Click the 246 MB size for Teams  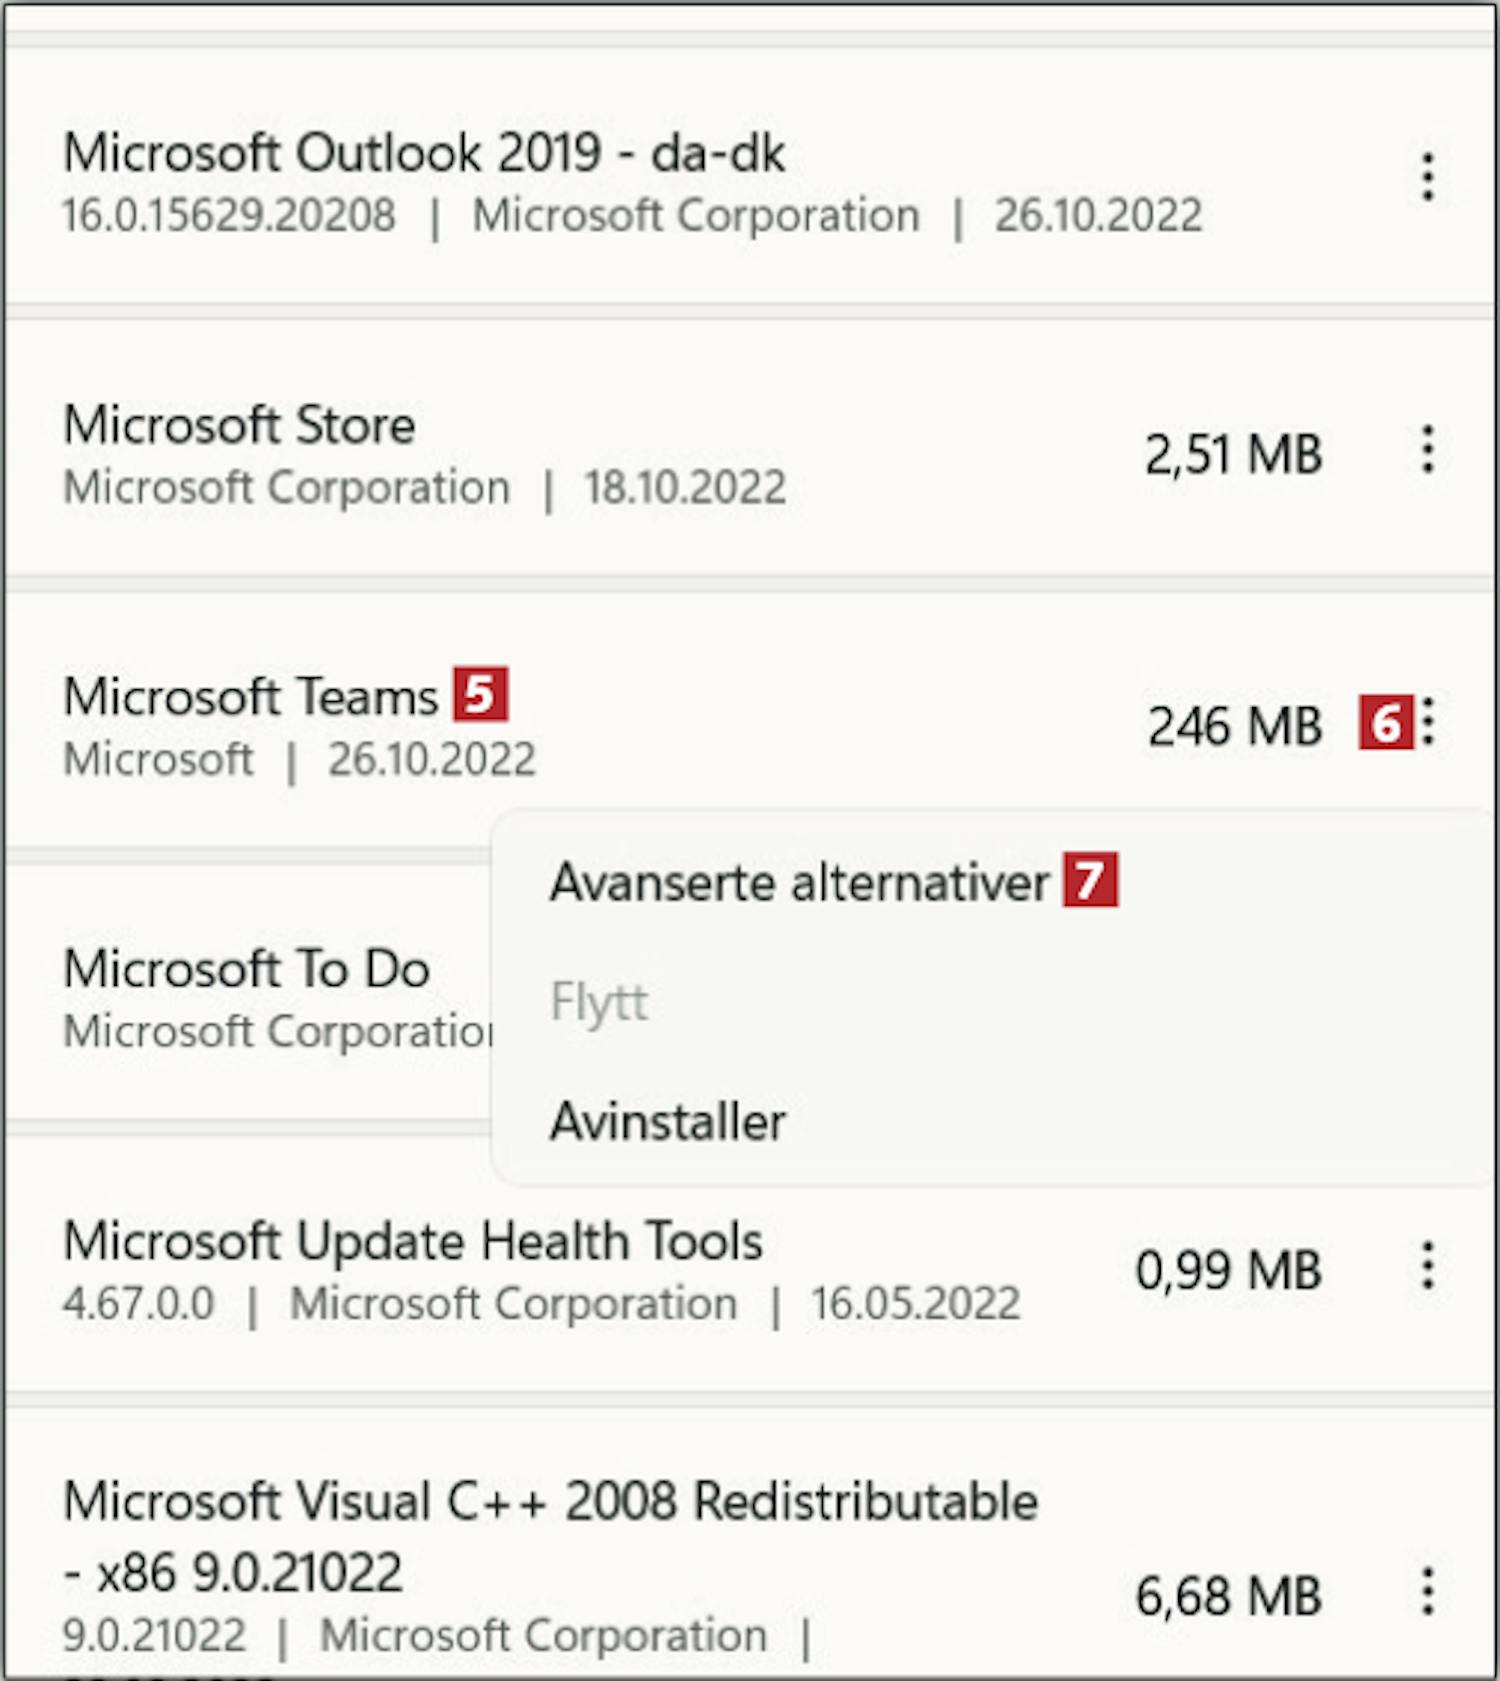pyautogui.click(x=1235, y=726)
